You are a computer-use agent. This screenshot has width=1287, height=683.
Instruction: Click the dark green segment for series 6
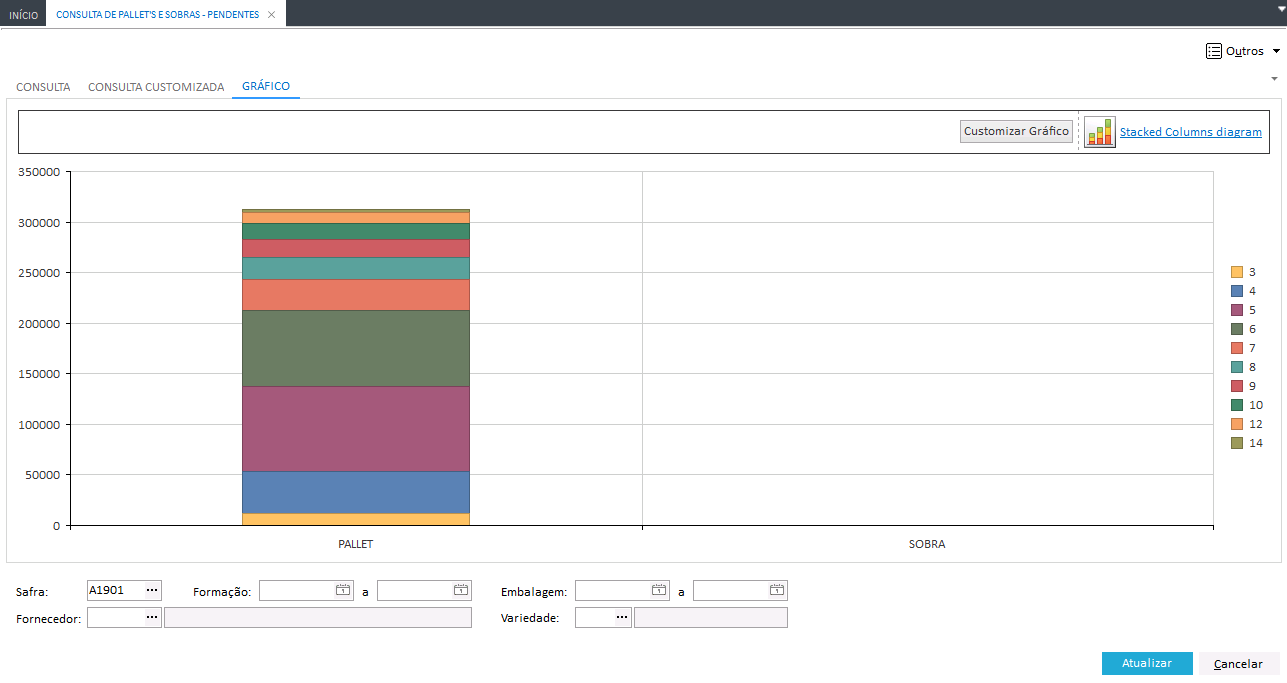(356, 348)
